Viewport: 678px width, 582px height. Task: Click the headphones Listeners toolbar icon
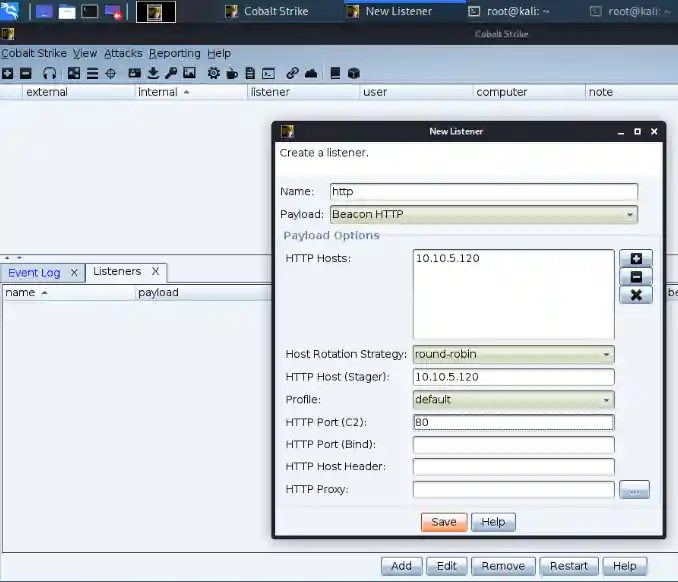coord(49,73)
